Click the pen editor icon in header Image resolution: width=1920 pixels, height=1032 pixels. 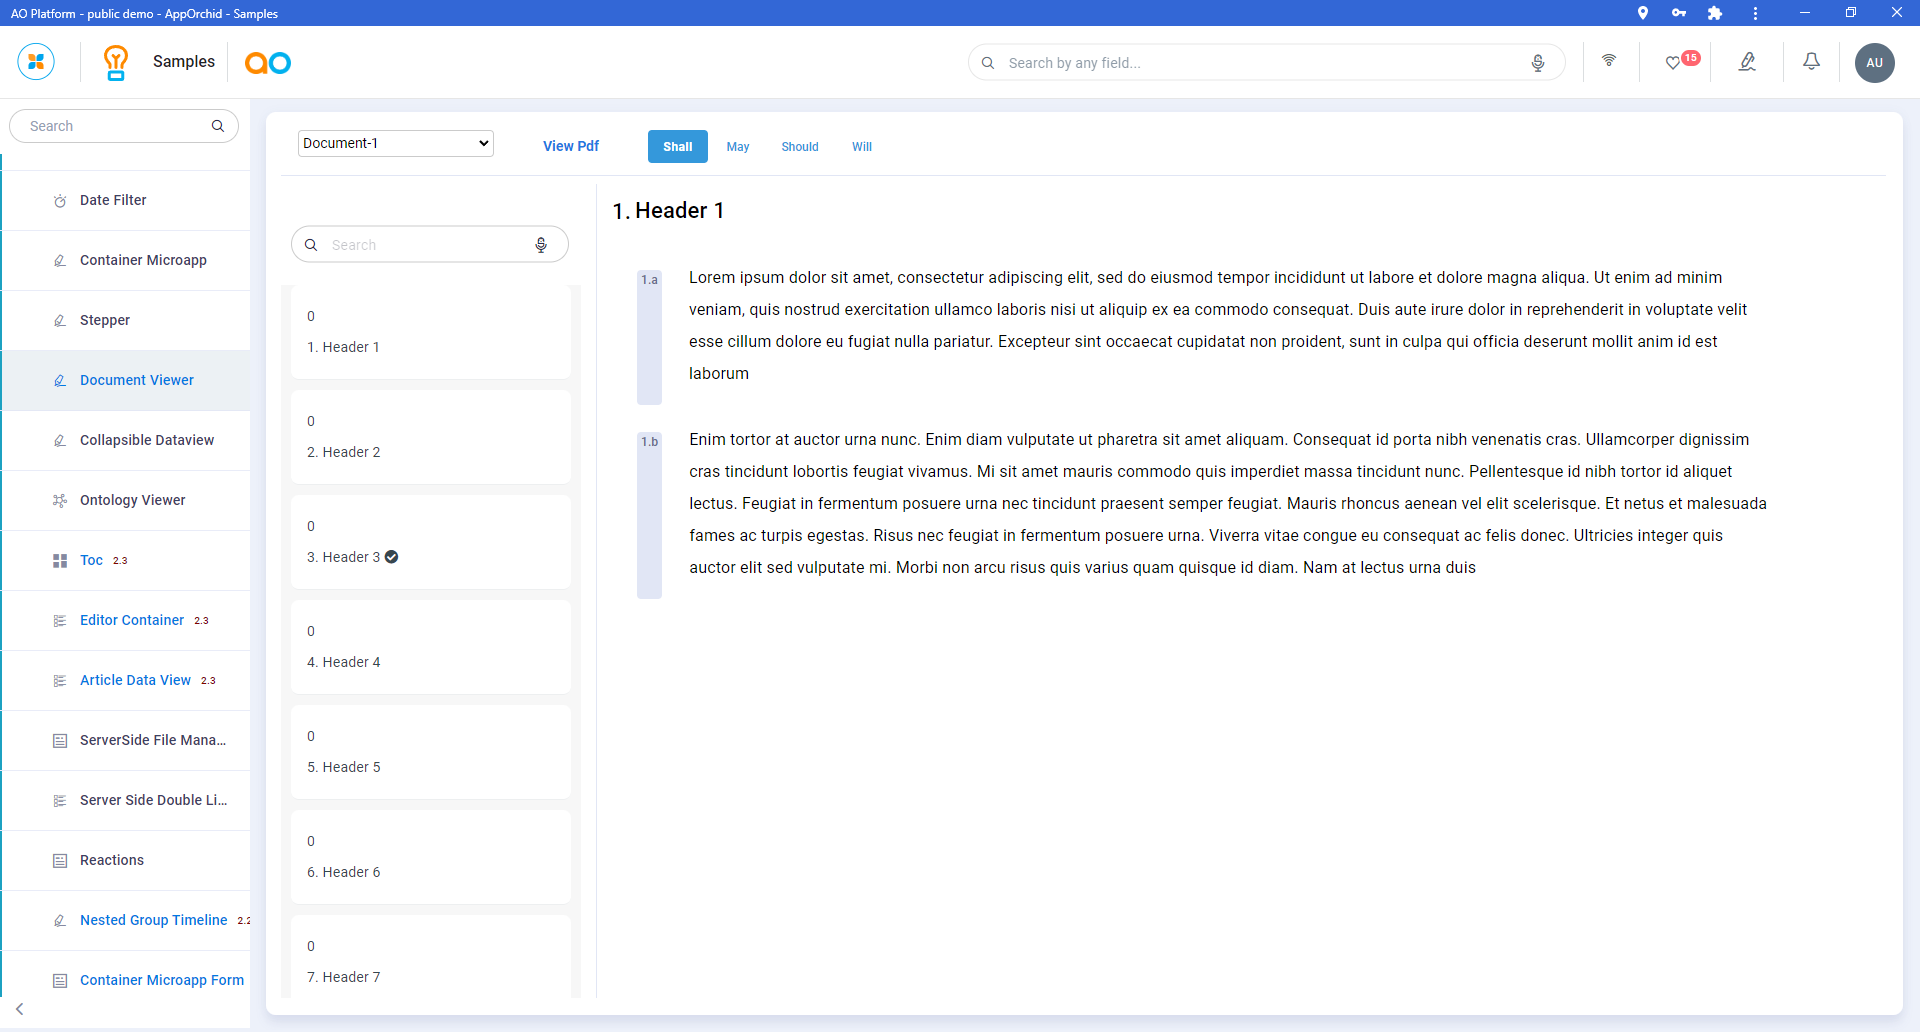tap(1747, 62)
